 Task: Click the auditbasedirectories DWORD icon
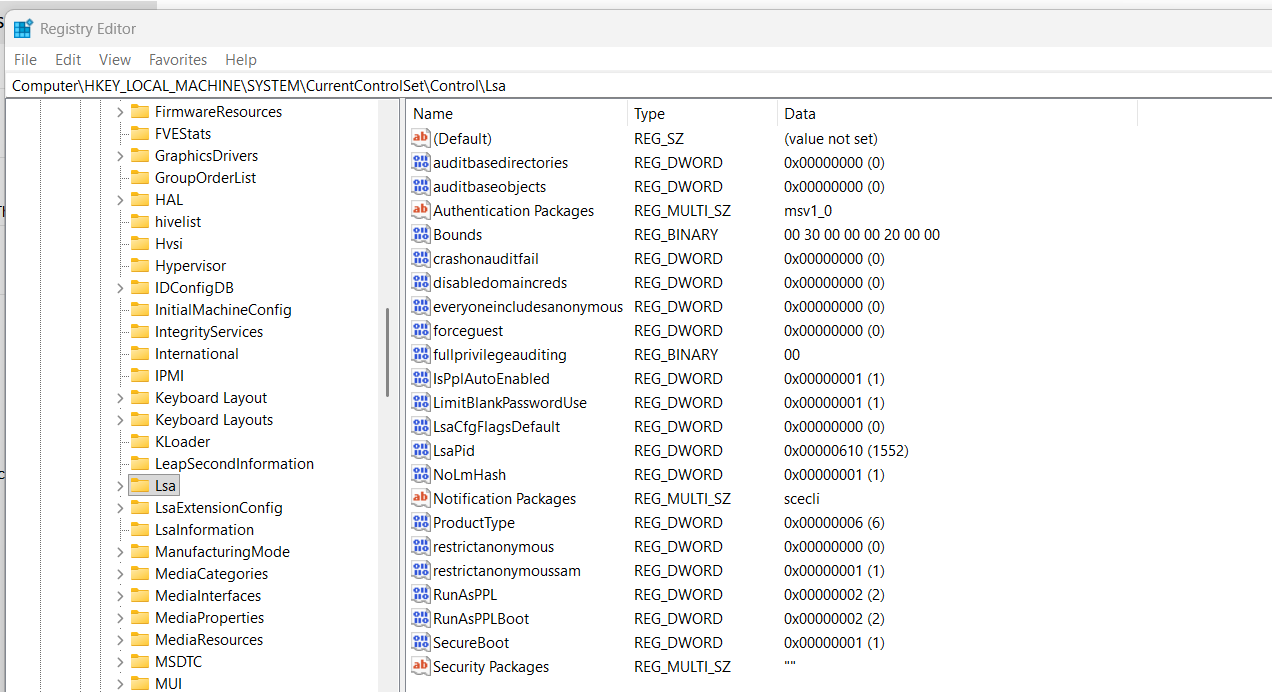click(421, 163)
